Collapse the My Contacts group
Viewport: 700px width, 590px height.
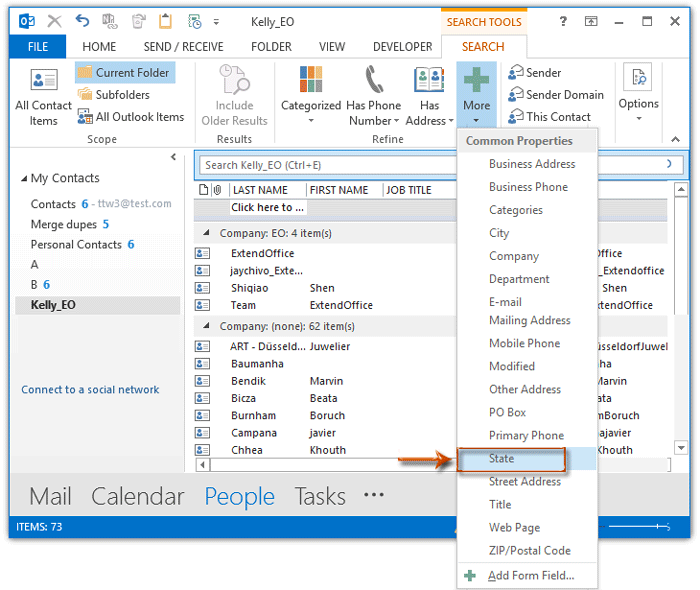pos(24,179)
